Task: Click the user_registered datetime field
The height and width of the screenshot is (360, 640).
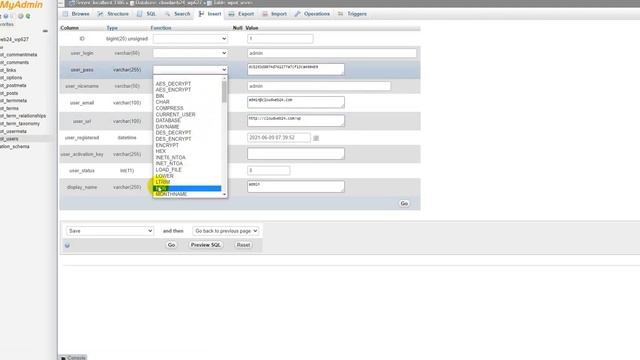Action: 278,138
